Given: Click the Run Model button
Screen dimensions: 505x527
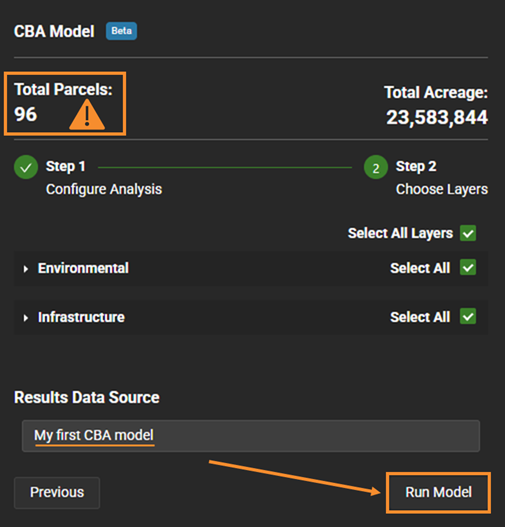Looking at the screenshot, I should pos(438,492).
